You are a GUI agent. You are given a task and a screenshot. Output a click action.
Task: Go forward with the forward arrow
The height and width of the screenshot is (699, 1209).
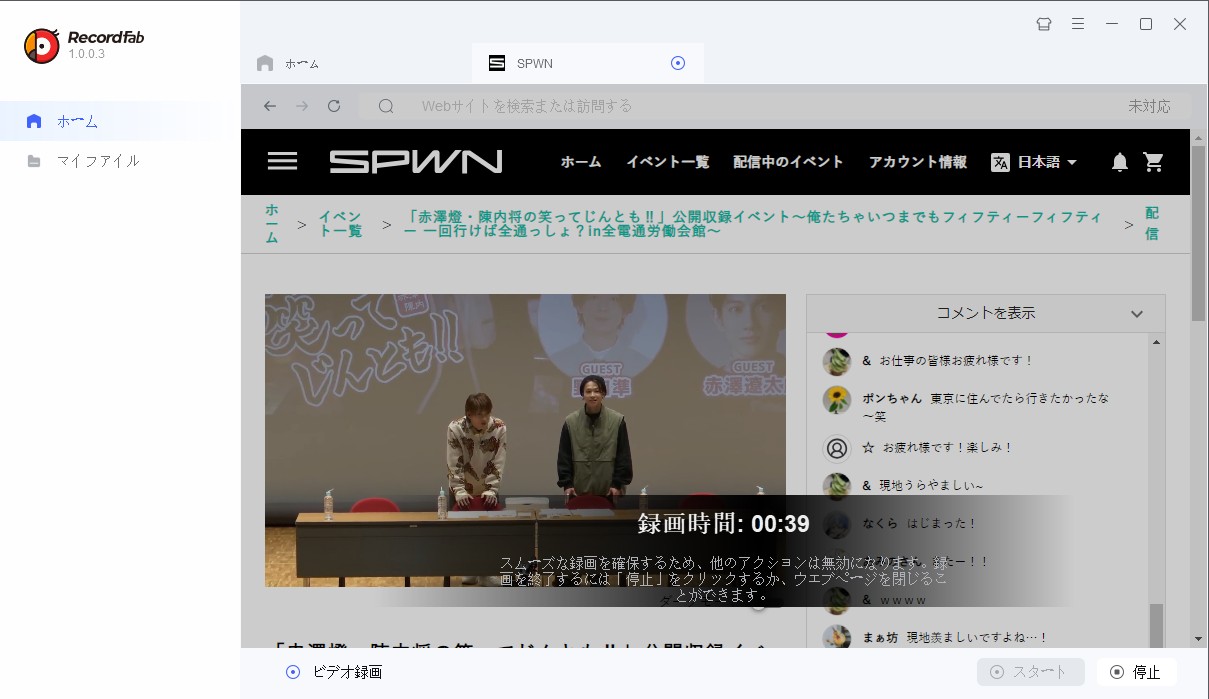click(x=302, y=106)
